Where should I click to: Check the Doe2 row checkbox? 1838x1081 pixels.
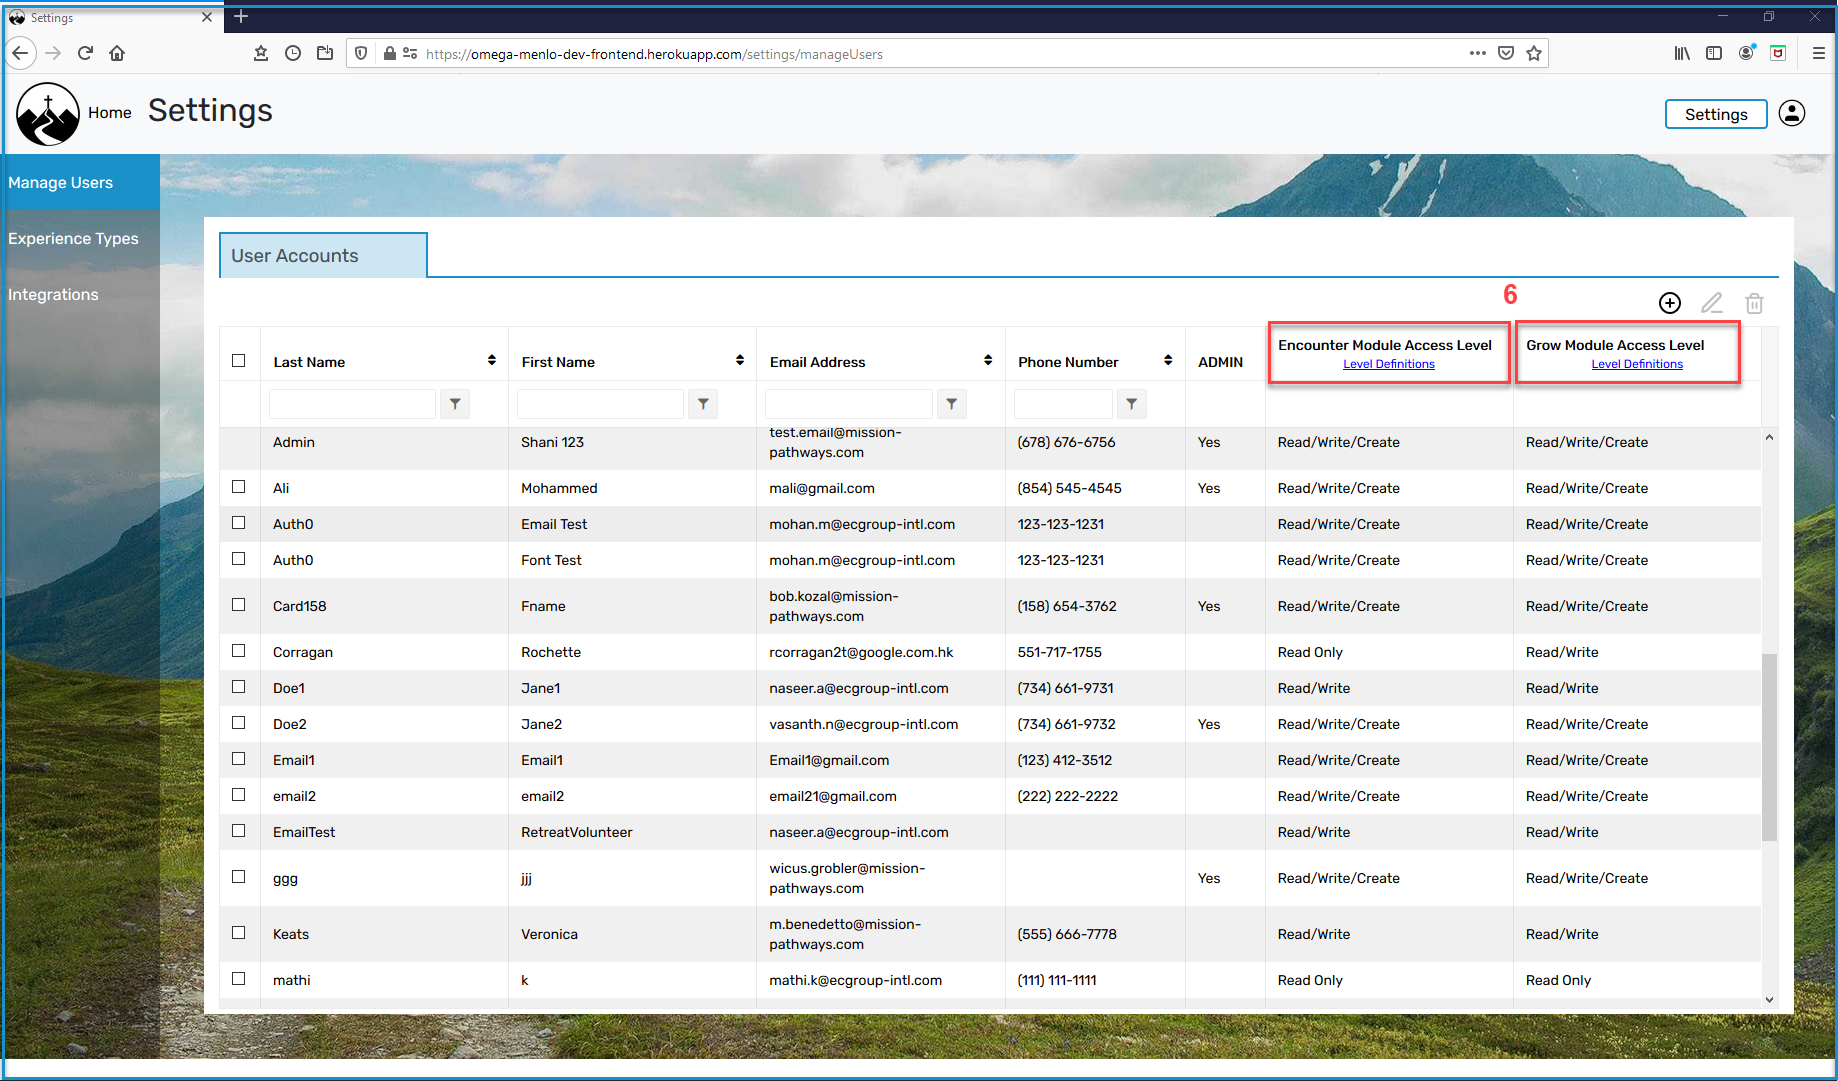238,723
